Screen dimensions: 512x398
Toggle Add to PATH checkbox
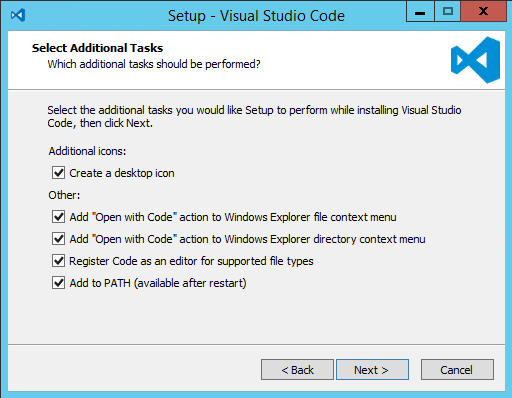point(58,283)
